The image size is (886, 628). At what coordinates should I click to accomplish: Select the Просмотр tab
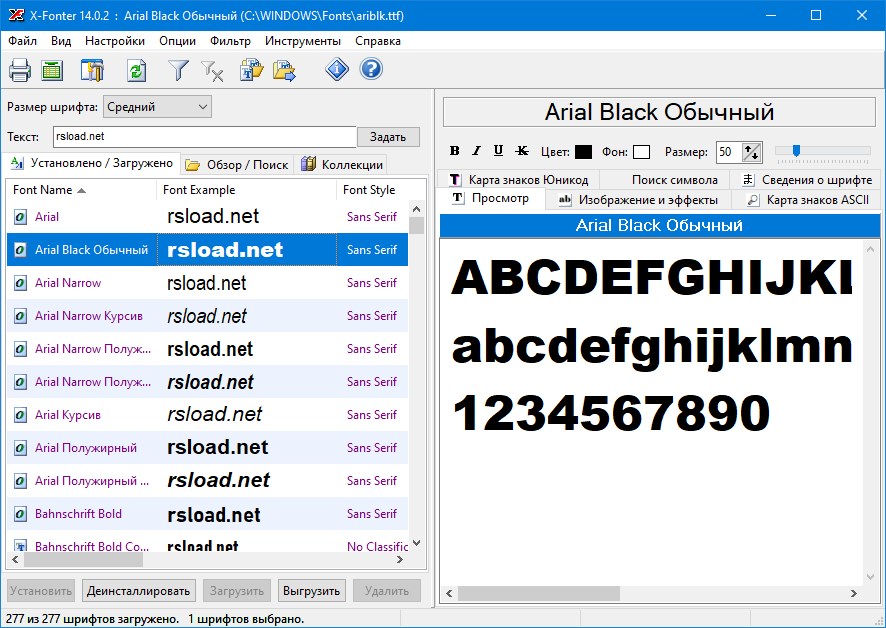click(x=491, y=198)
